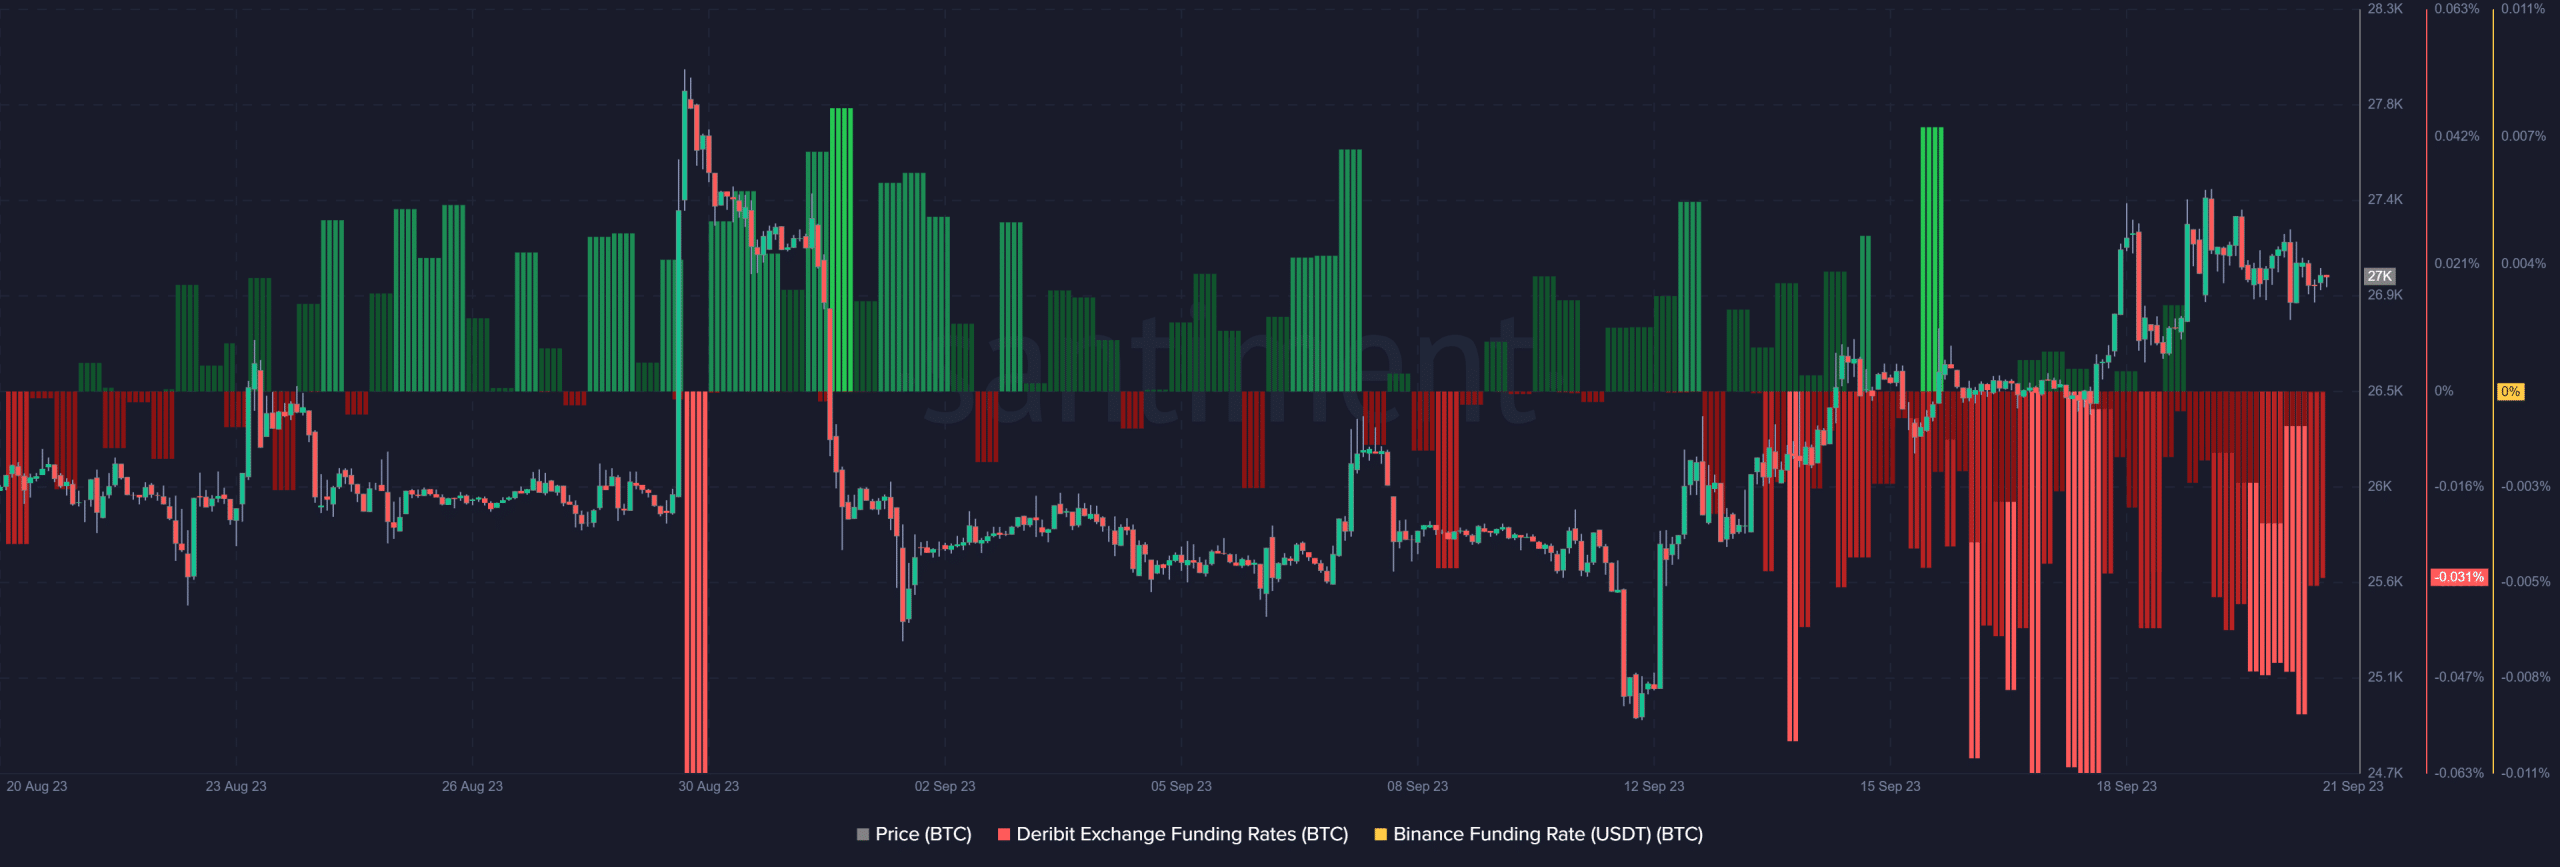The height and width of the screenshot is (867, 2560).
Task: Click the 26 Aug 23 date label
Action: 472,787
